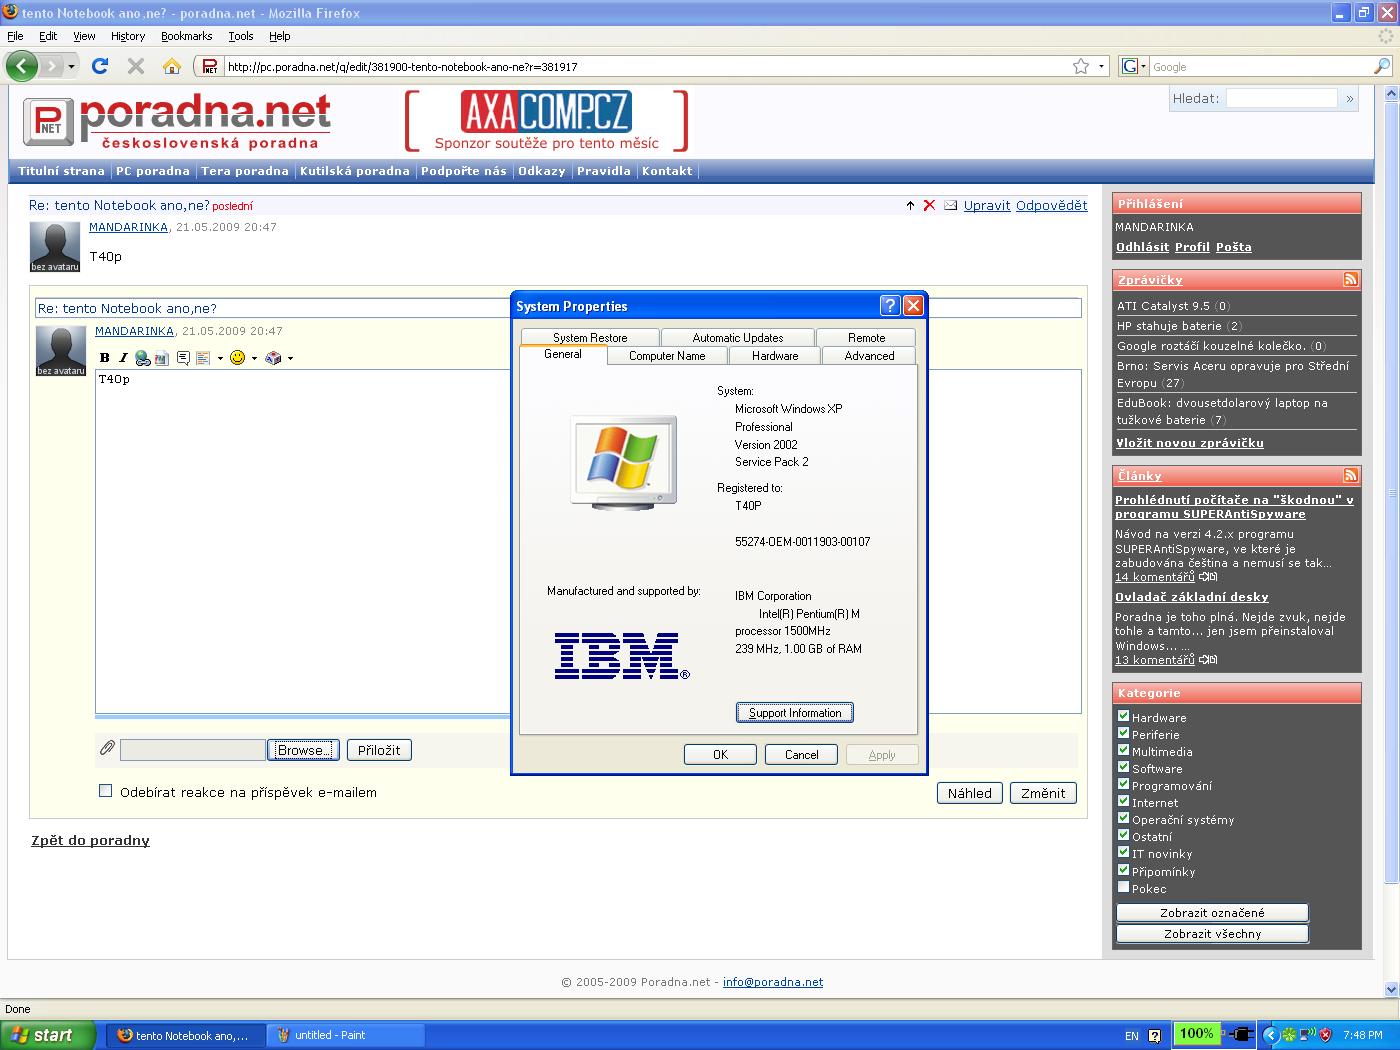This screenshot has width=1400, height=1050.
Task: Insert a hyperlink using the globe-link icon
Action: pos(142,358)
